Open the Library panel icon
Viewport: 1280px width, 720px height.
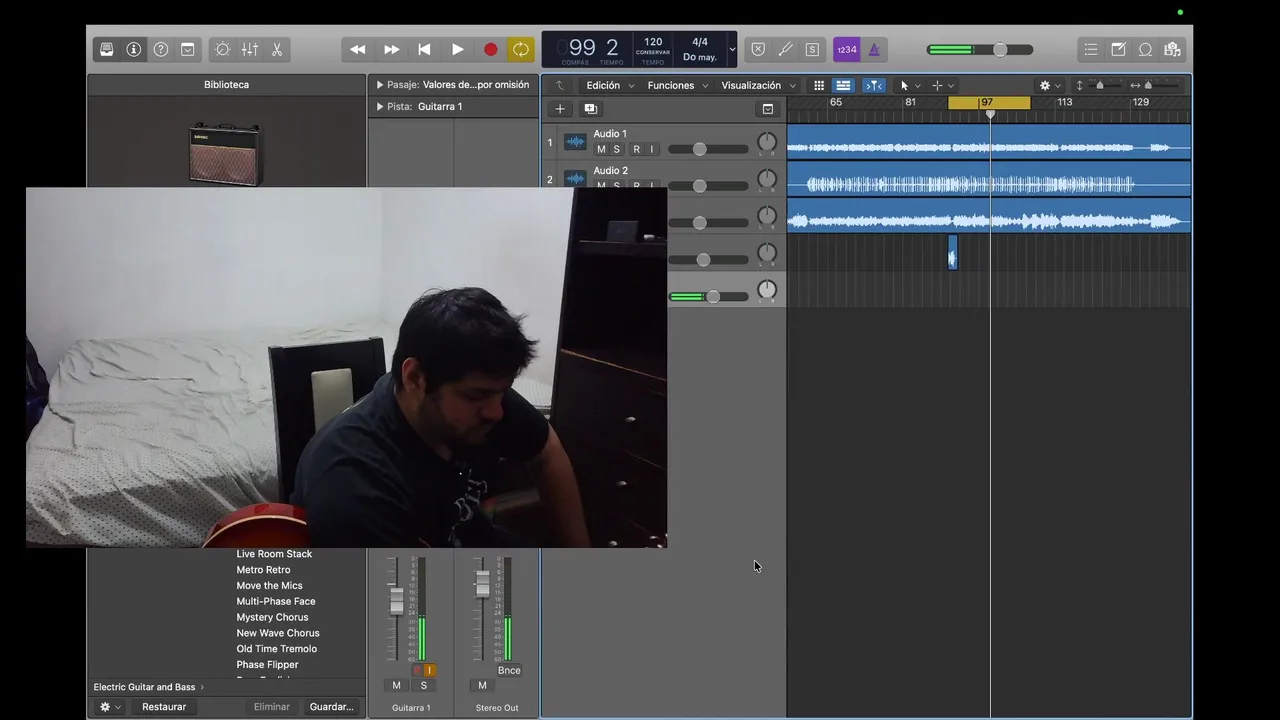(107, 49)
